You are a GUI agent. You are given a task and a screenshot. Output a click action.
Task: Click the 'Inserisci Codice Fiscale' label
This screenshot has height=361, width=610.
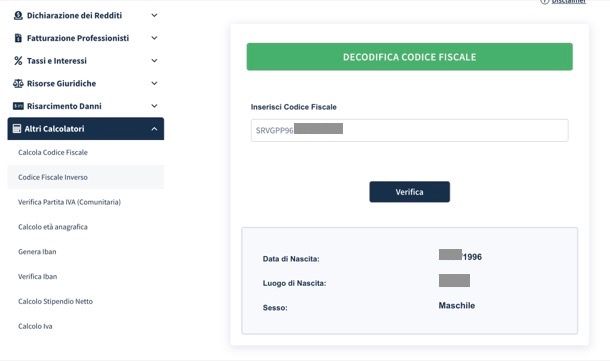tap(294, 107)
